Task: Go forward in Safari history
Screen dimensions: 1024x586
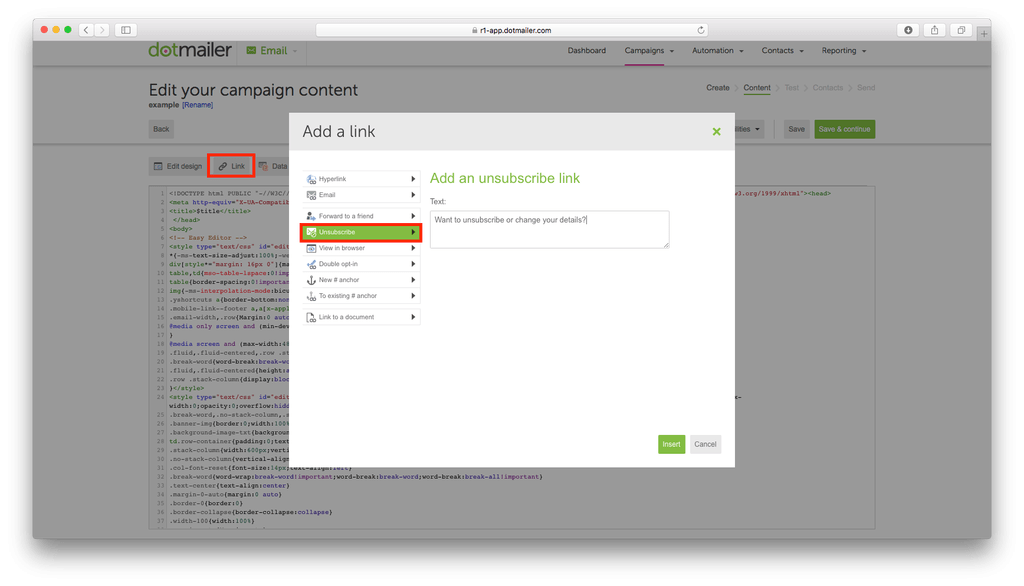Action: click(102, 30)
